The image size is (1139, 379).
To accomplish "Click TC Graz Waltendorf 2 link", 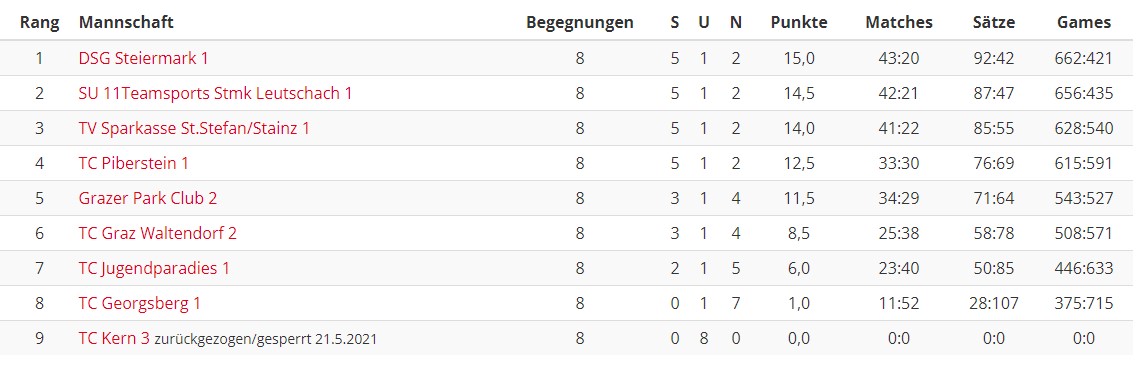I will pyautogui.click(x=158, y=233).
